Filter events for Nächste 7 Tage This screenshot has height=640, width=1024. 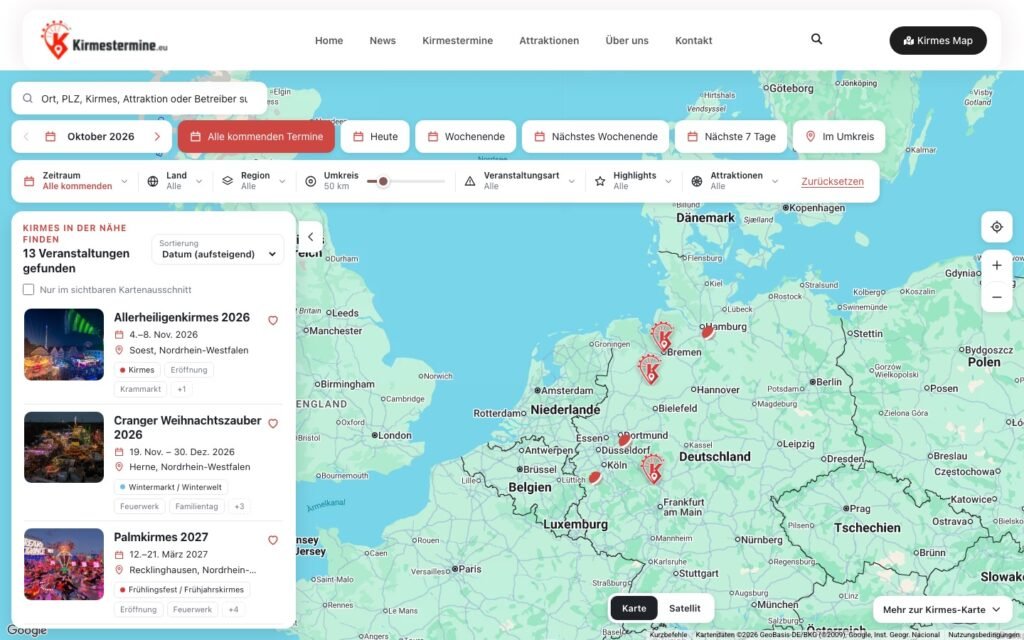point(731,136)
